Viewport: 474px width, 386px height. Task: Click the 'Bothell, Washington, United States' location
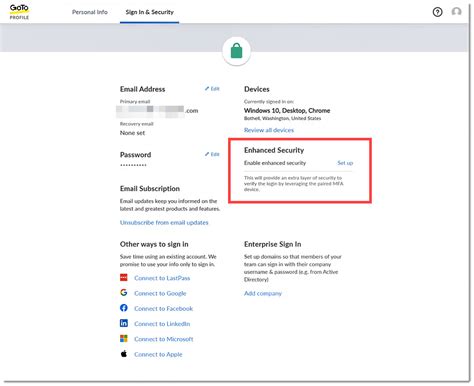click(282, 118)
